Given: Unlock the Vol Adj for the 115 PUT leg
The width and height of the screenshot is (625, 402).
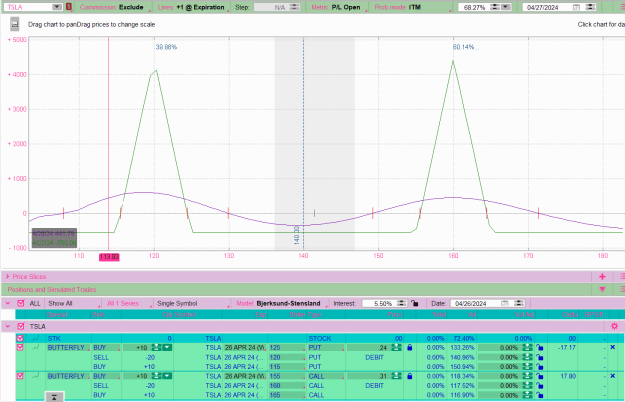Looking at the screenshot, I should [x=539, y=367].
